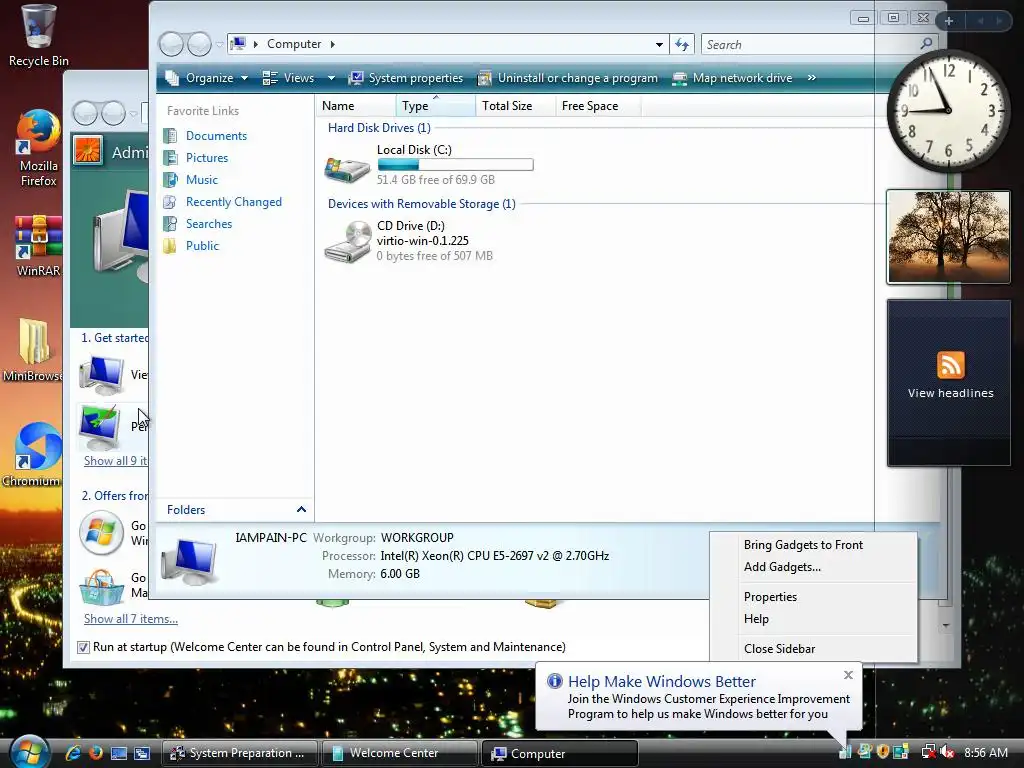Click the Windows Start orb
The image size is (1024, 768).
click(29, 751)
